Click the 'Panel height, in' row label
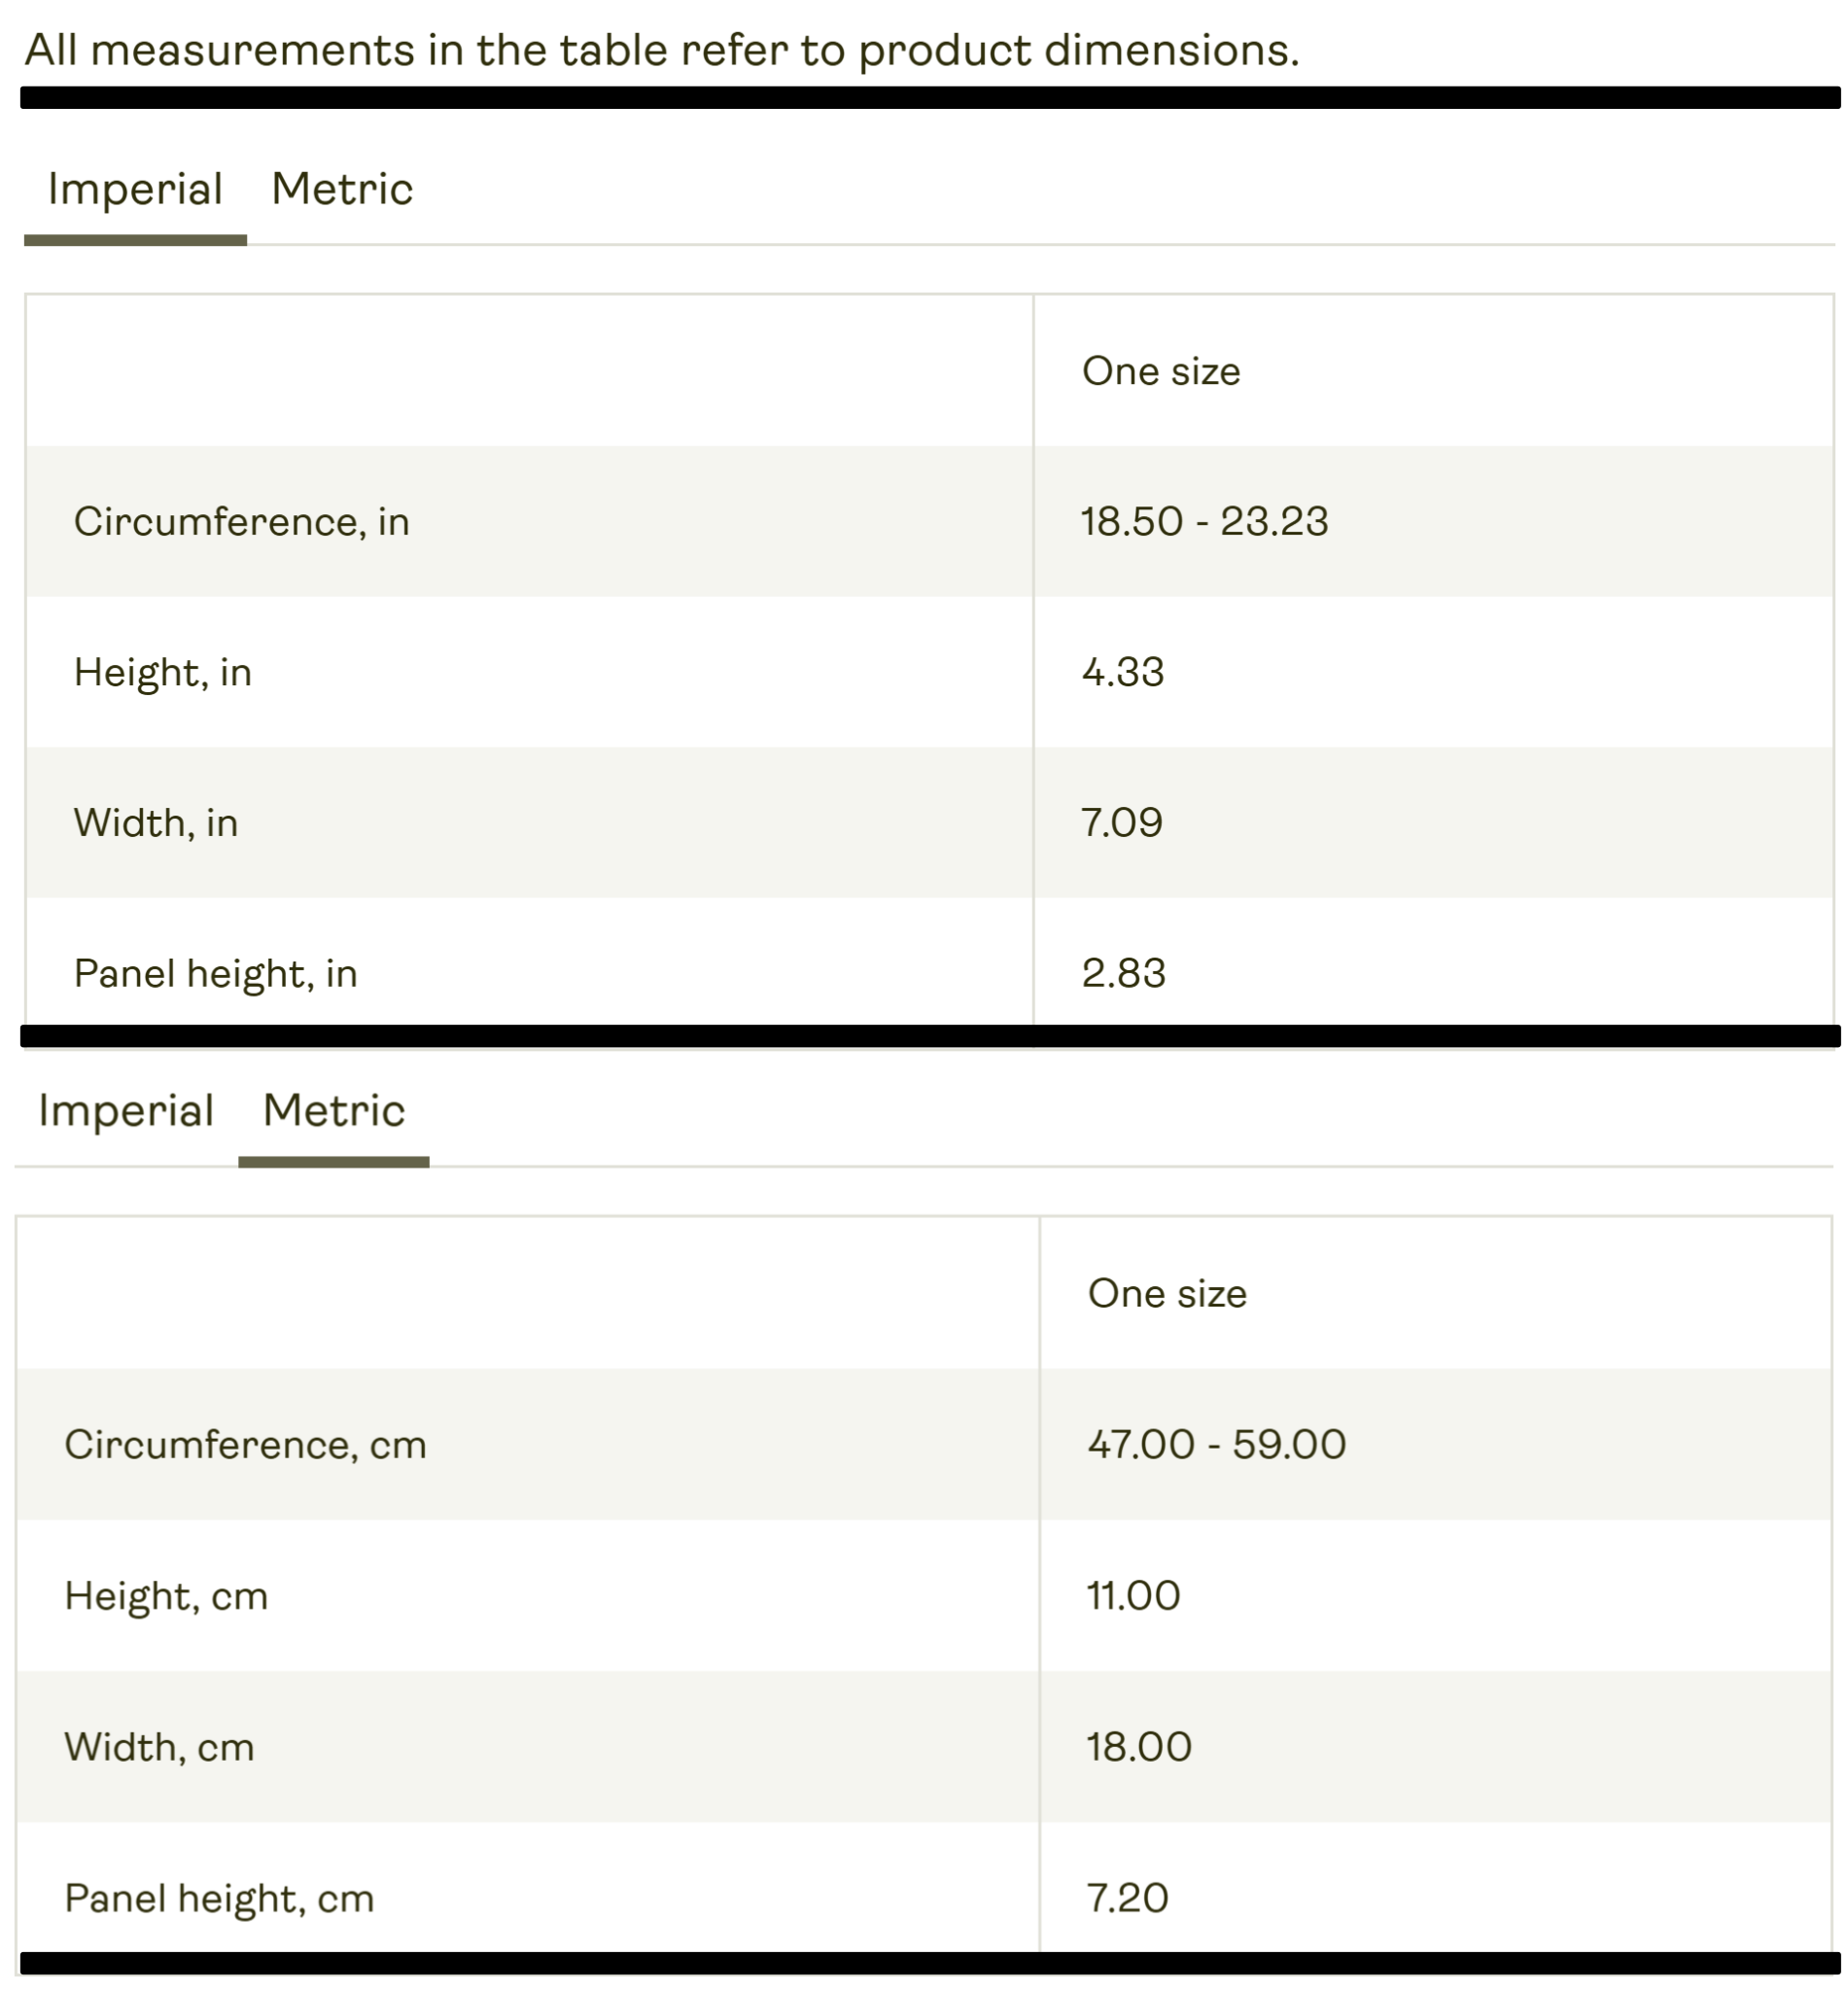Viewport: 1848px width, 1991px height. [216, 973]
